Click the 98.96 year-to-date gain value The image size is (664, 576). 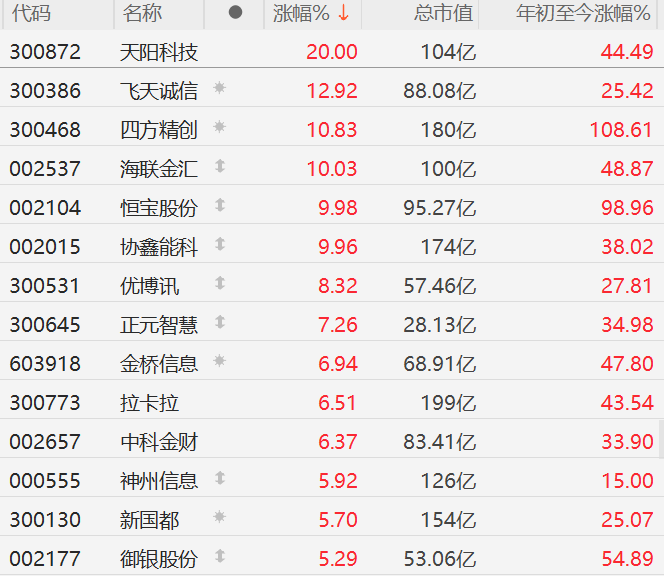click(627, 208)
